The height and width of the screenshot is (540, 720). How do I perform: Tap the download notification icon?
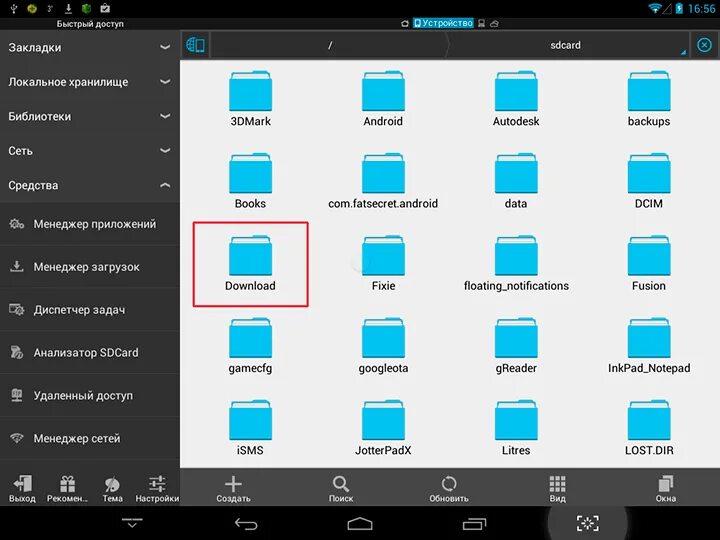pos(68,8)
